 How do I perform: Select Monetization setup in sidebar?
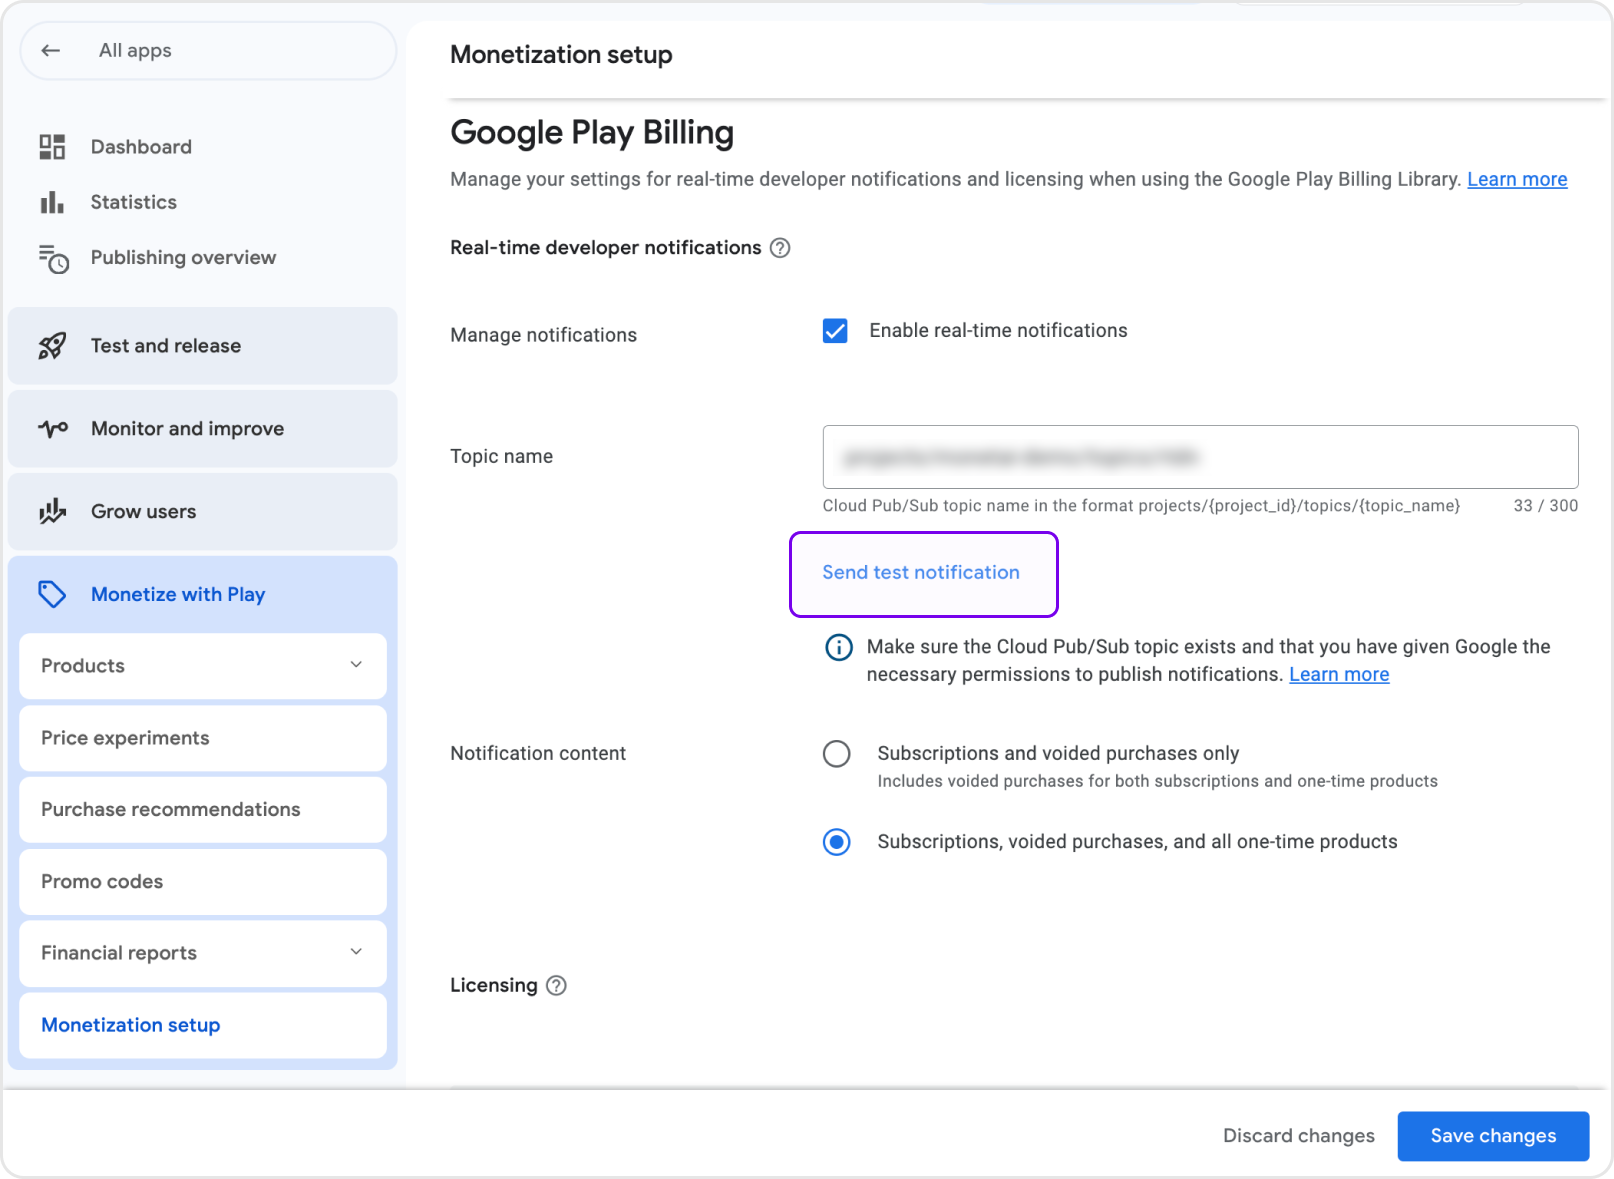[203, 1025]
